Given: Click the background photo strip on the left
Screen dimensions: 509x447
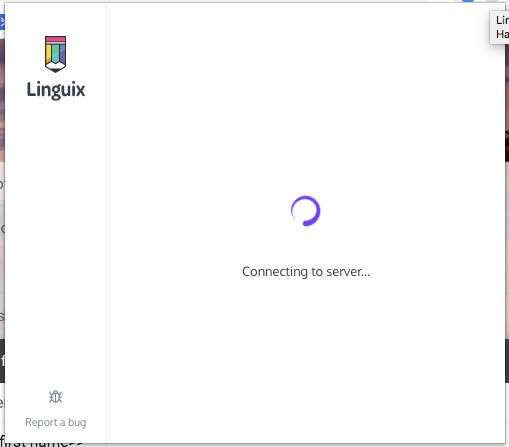Looking at the screenshot, I should (x=2, y=100).
